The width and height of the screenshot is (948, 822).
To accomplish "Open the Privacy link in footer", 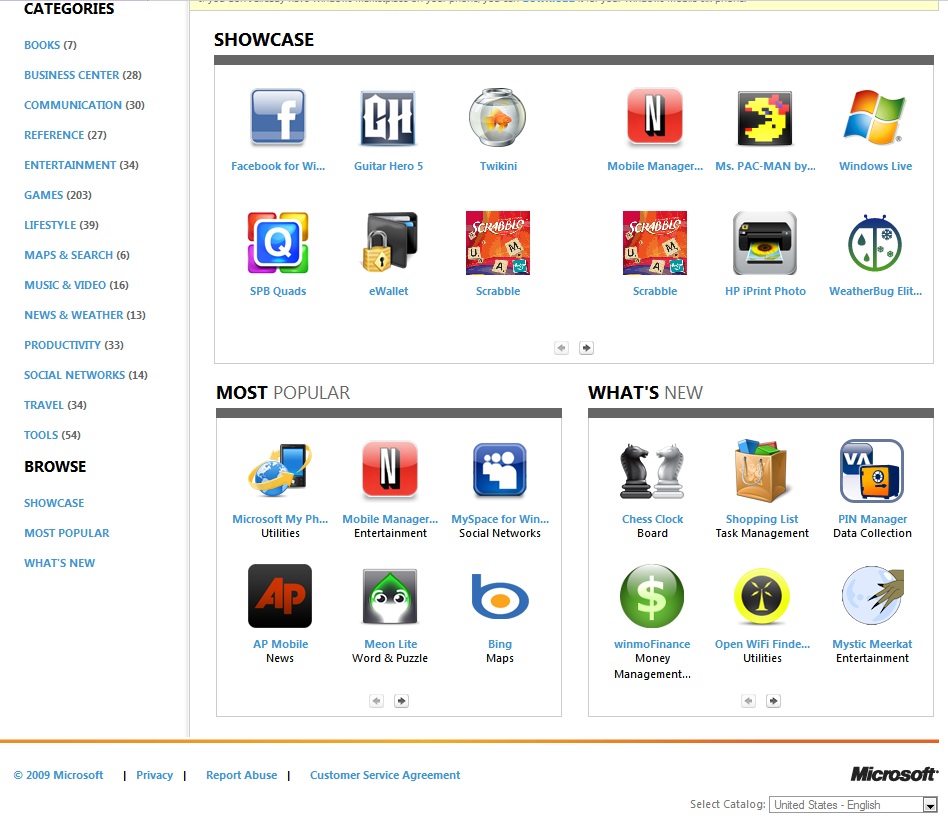I will (x=154, y=775).
